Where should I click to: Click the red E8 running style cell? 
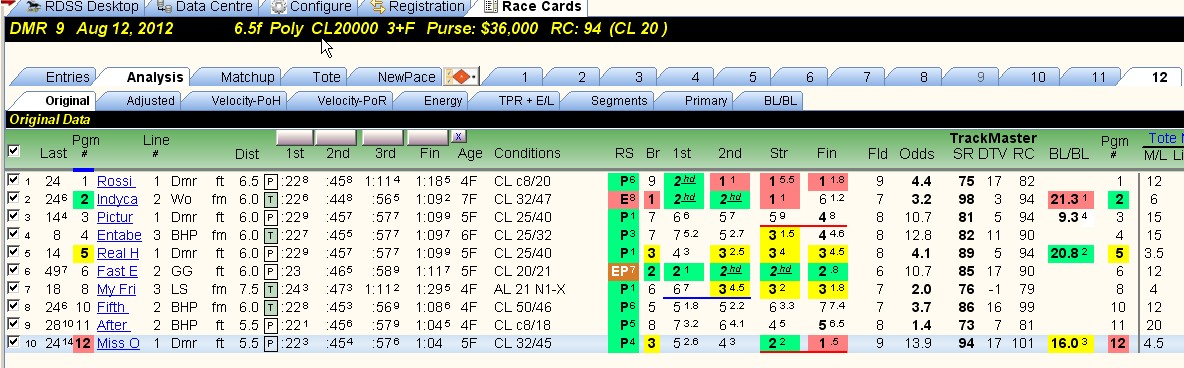click(623, 199)
